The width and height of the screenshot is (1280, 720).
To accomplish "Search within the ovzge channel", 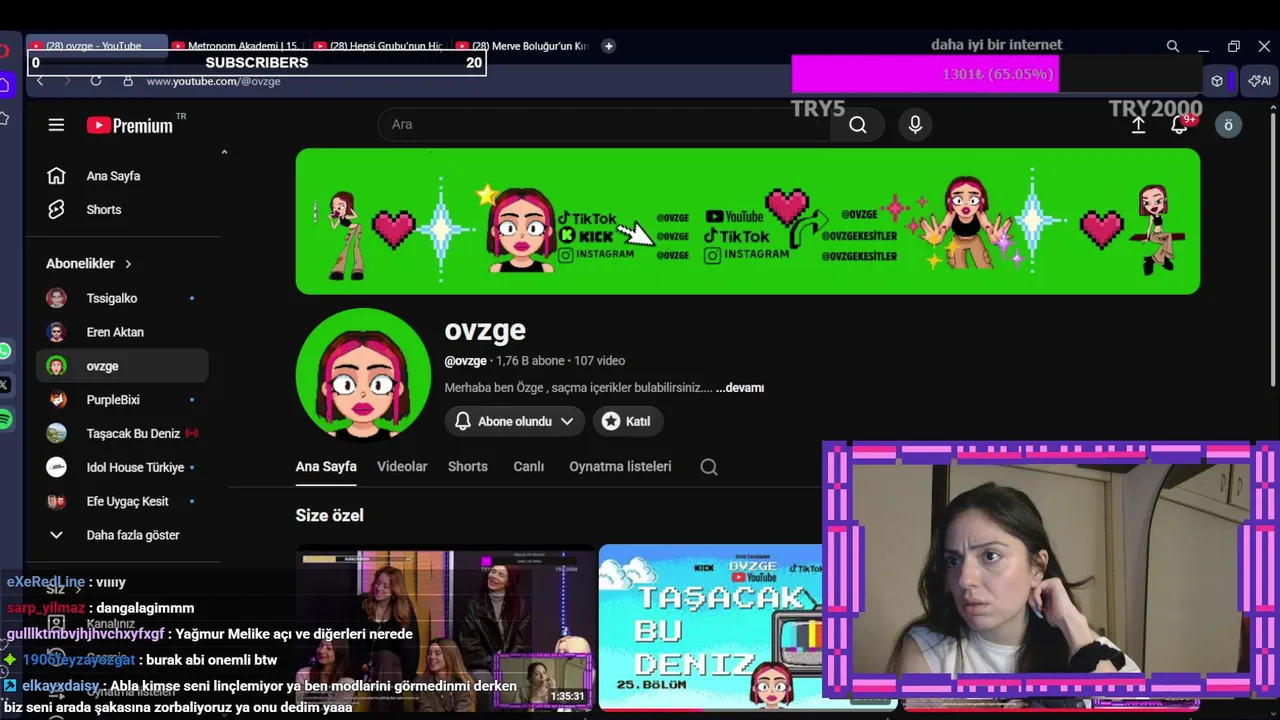I will pyautogui.click(x=709, y=467).
